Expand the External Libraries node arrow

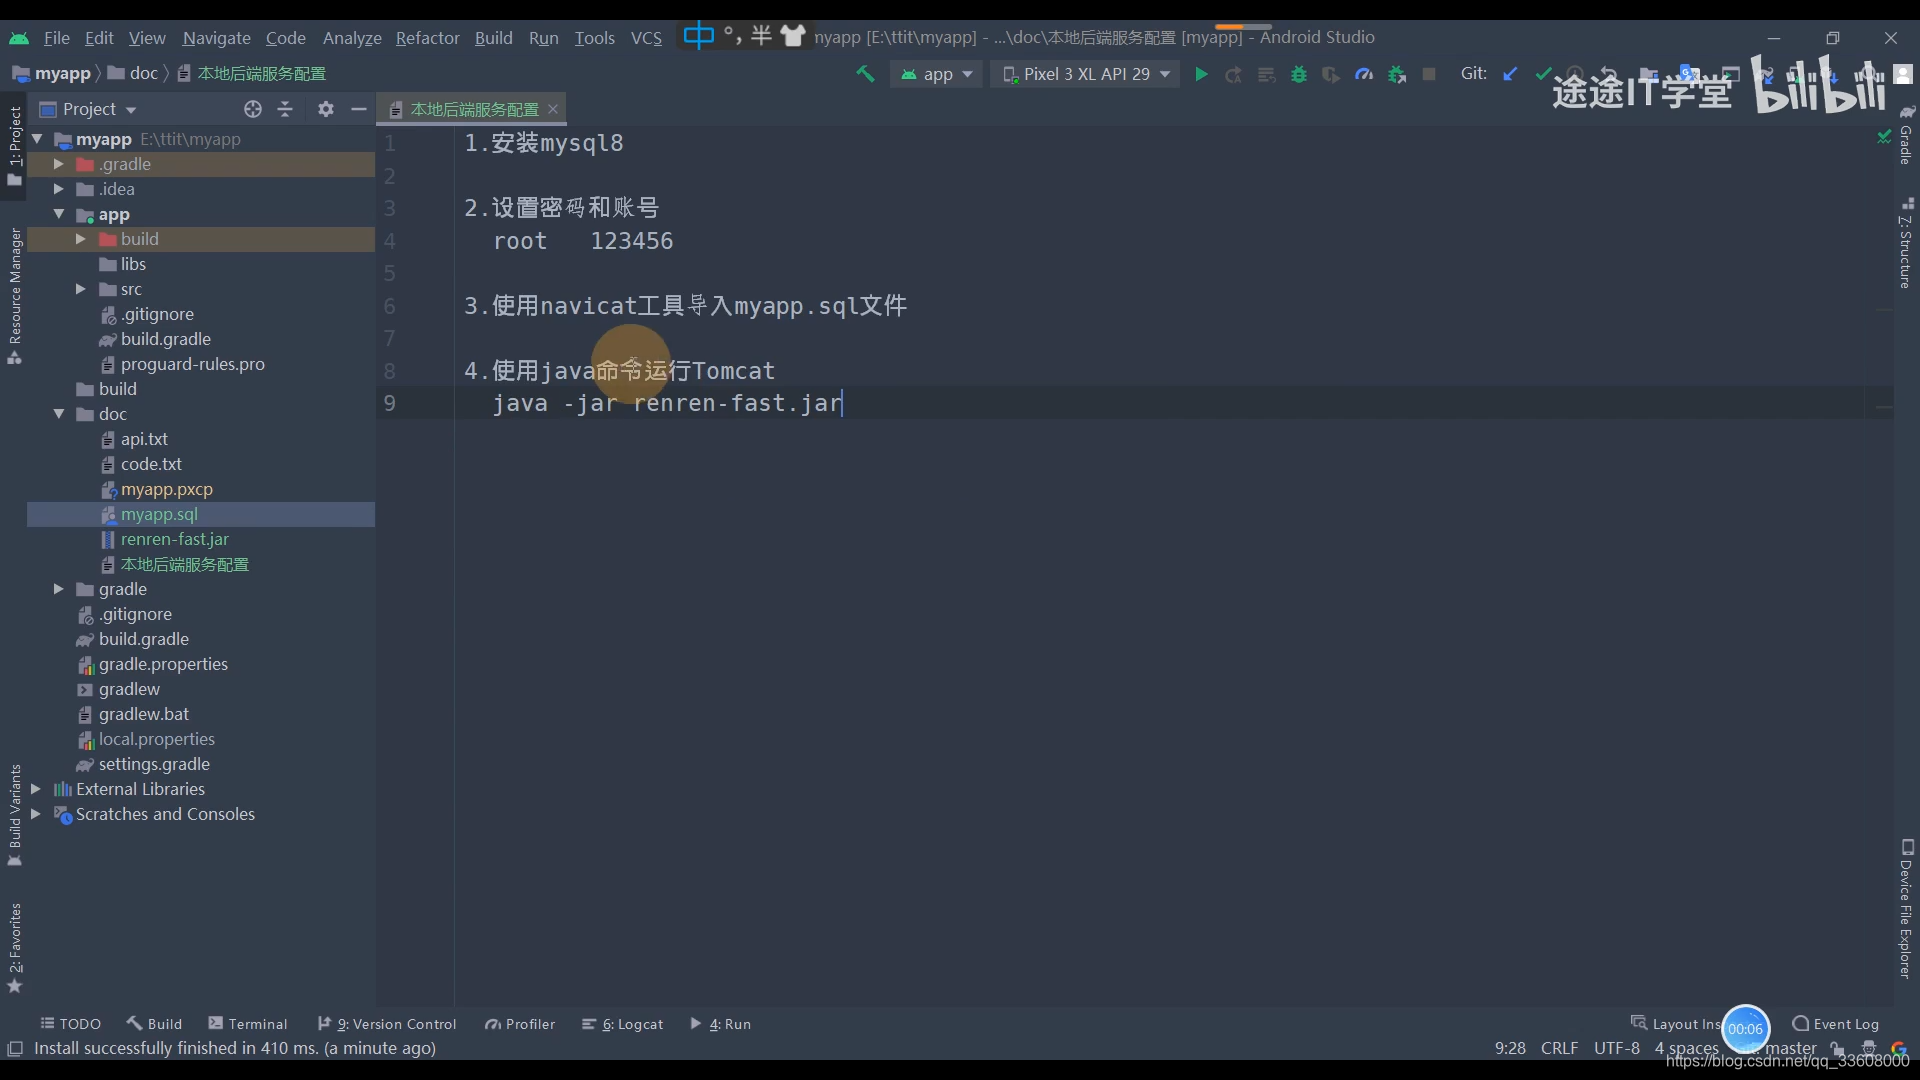click(37, 789)
